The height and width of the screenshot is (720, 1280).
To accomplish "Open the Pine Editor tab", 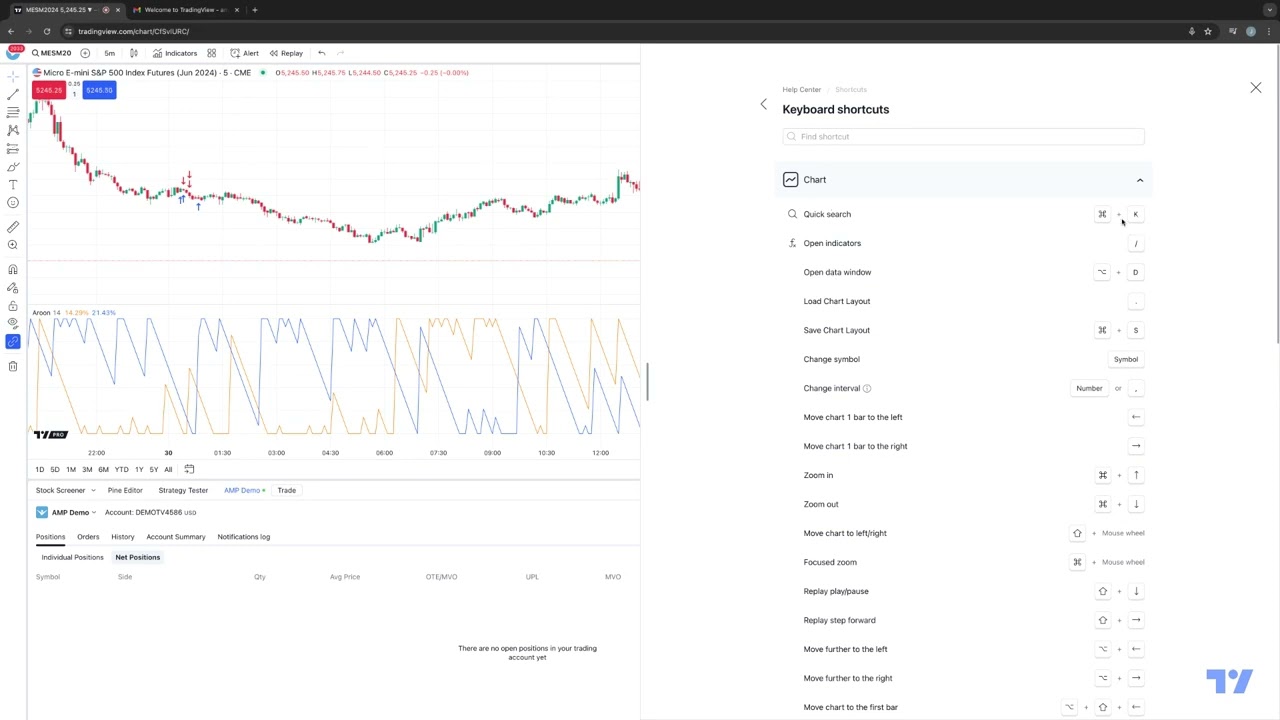I will [125, 490].
